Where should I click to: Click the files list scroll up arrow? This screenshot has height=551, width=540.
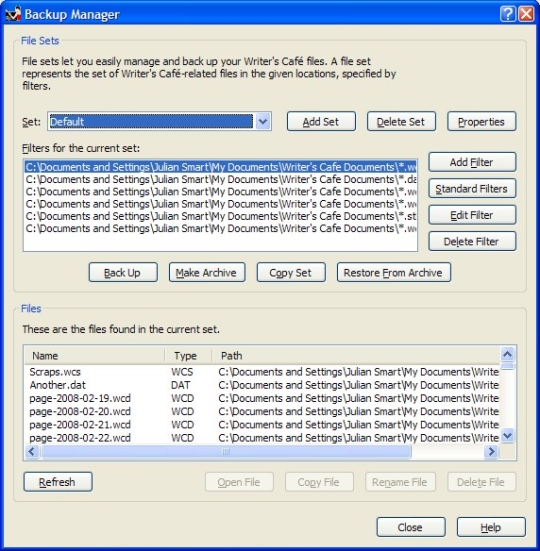point(507,354)
